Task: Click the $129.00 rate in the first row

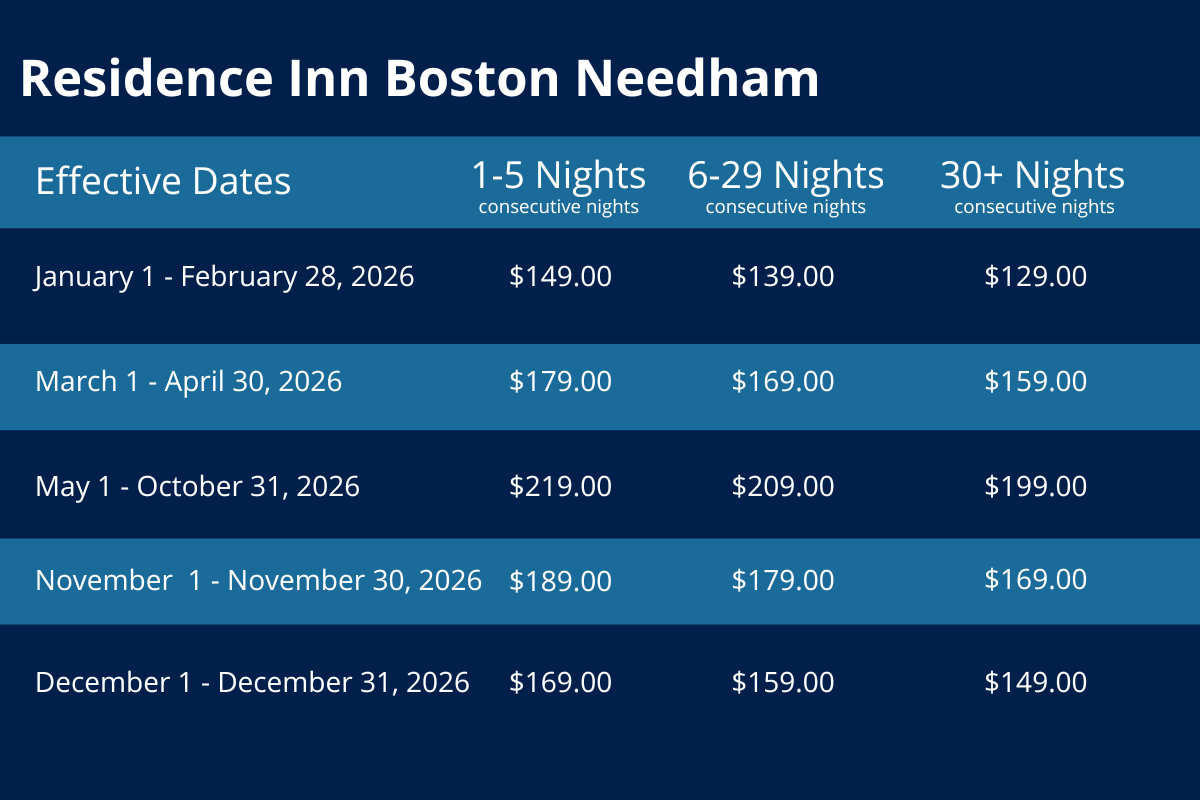Action: coord(1035,277)
